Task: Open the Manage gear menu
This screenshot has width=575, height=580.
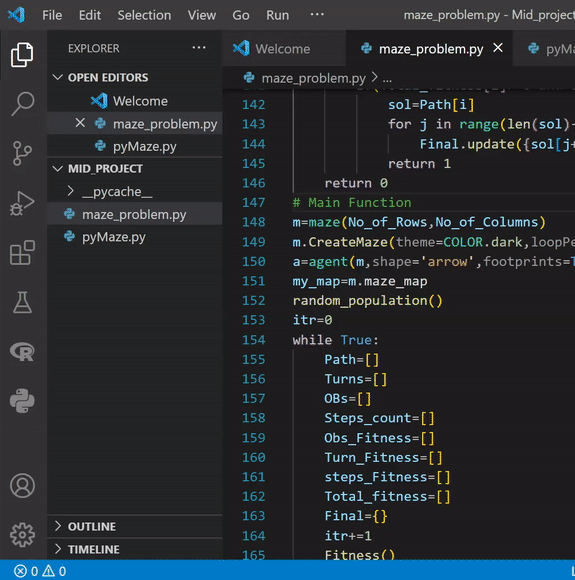Action: pyautogui.click(x=22, y=535)
